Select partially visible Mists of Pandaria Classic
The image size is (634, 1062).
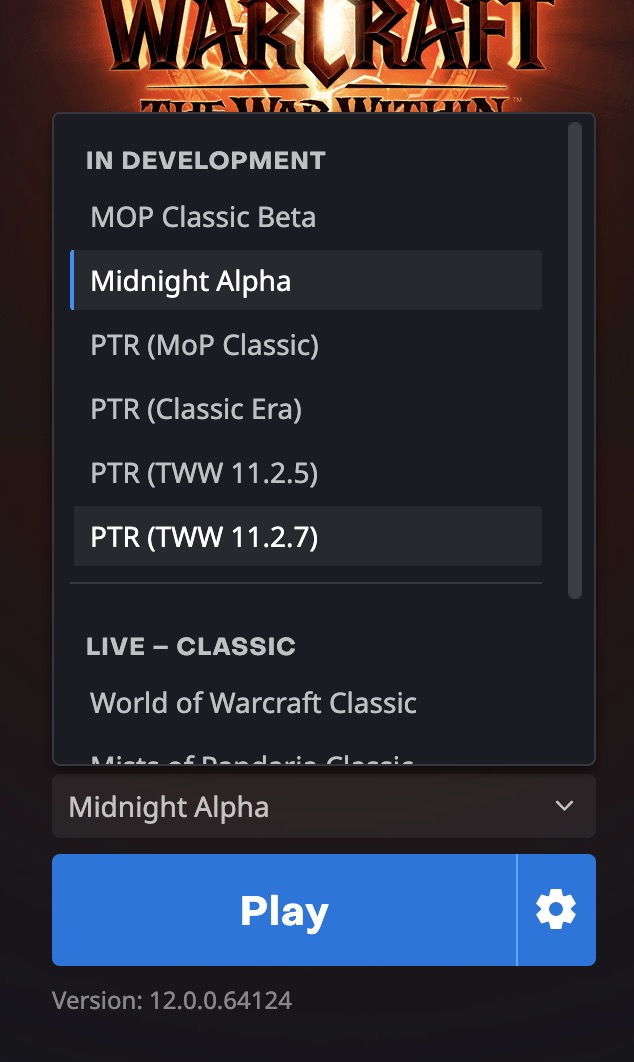tap(252, 760)
